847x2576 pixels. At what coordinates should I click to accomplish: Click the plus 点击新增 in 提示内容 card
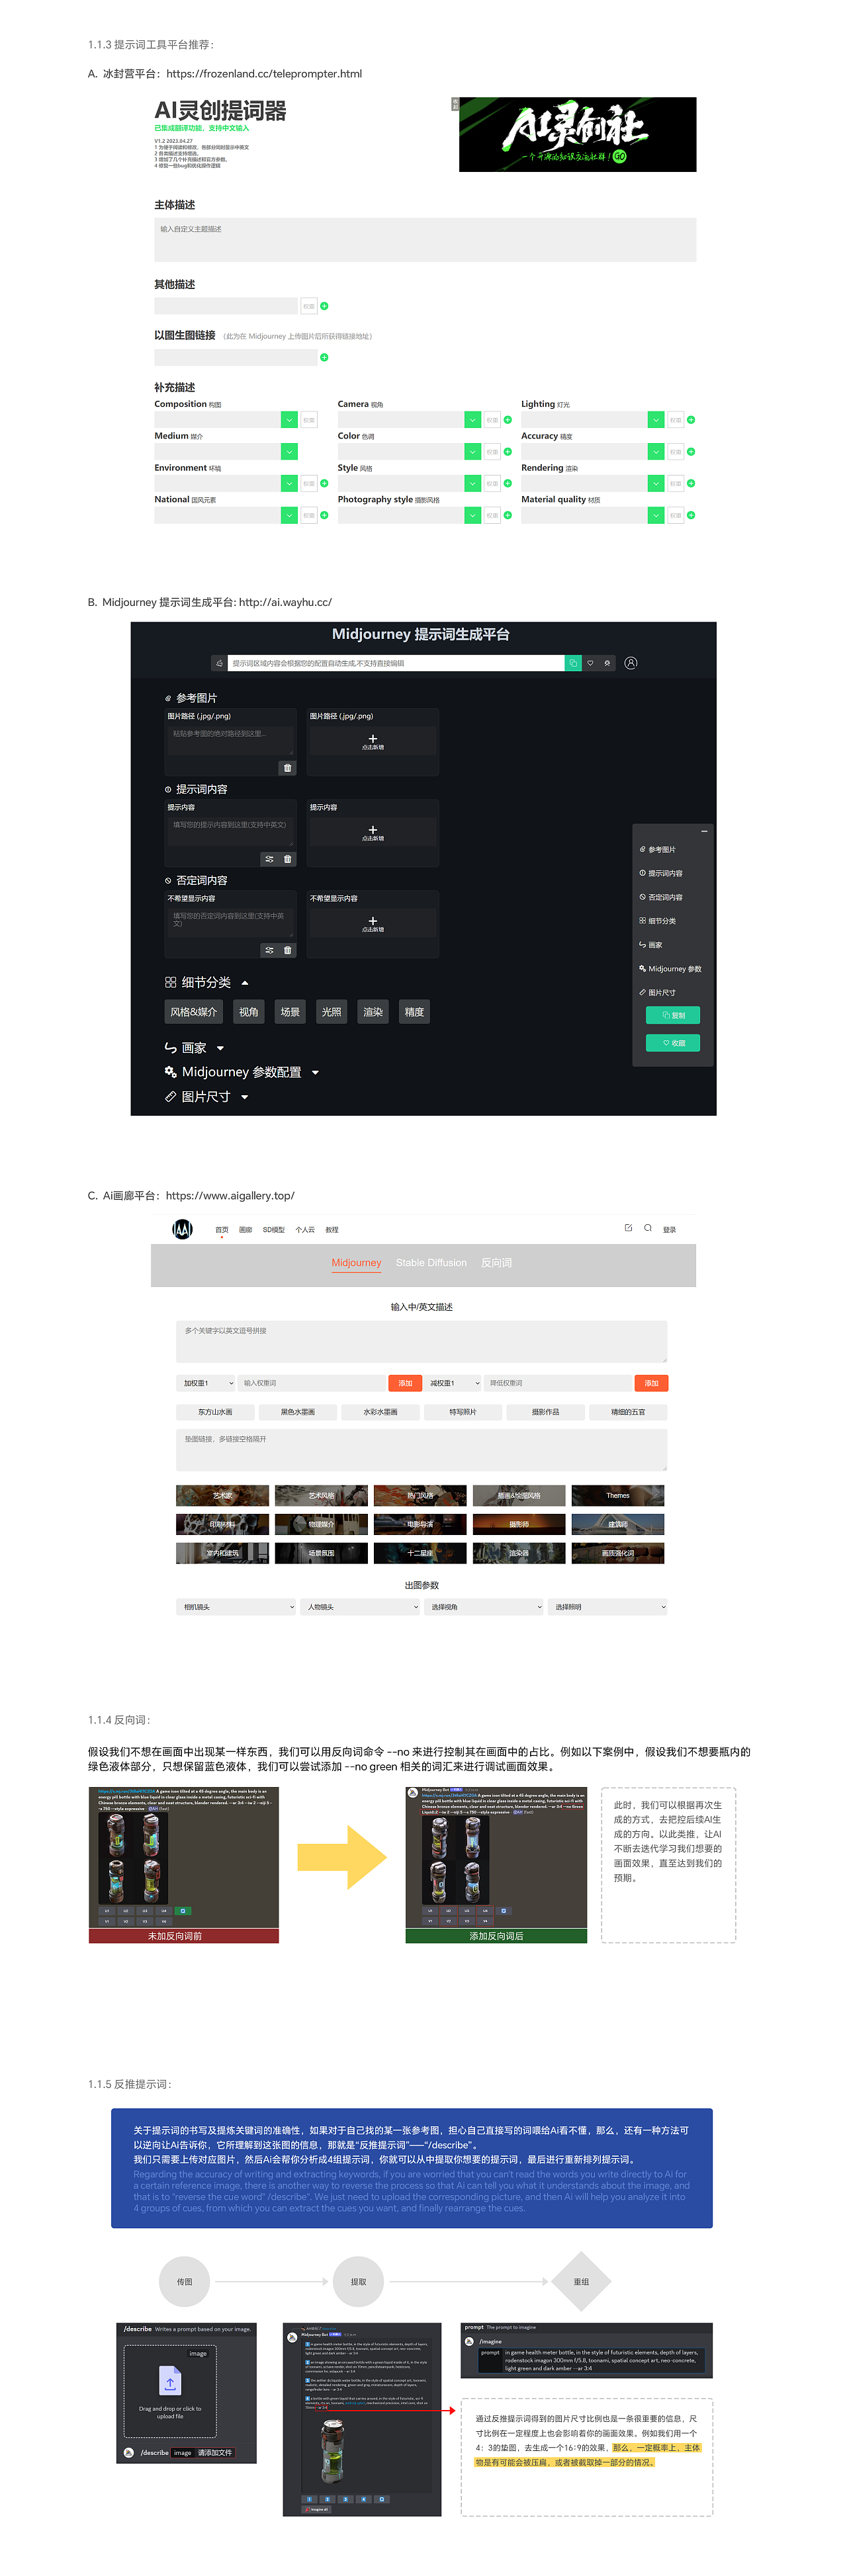373,832
